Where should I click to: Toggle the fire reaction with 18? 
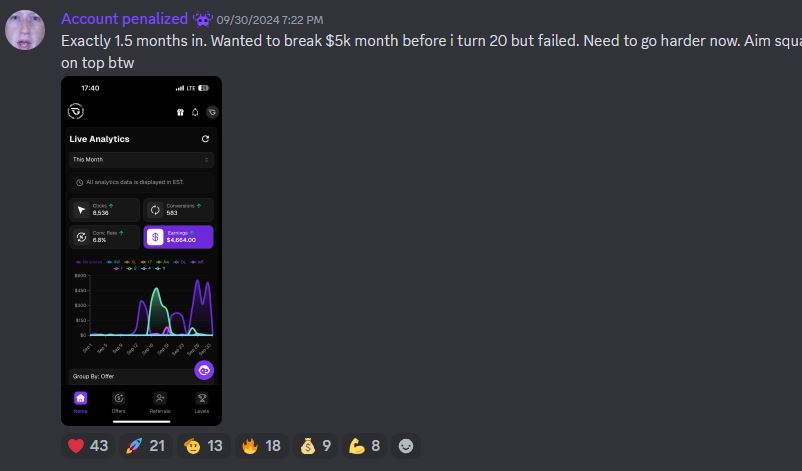pyautogui.click(x=261, y=446)
